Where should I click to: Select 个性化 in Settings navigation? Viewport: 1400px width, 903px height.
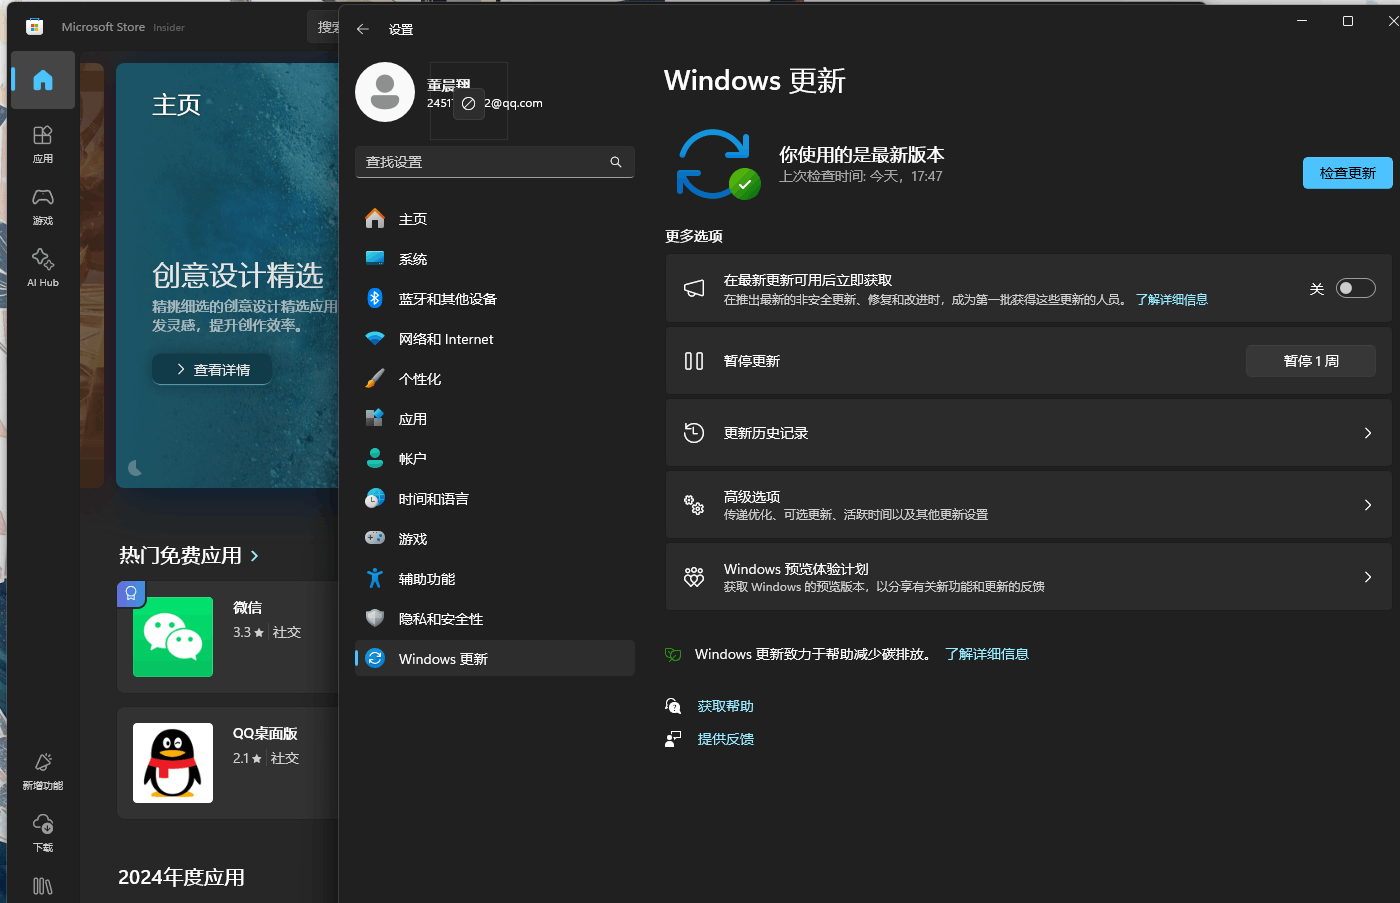tap(495, 379)
